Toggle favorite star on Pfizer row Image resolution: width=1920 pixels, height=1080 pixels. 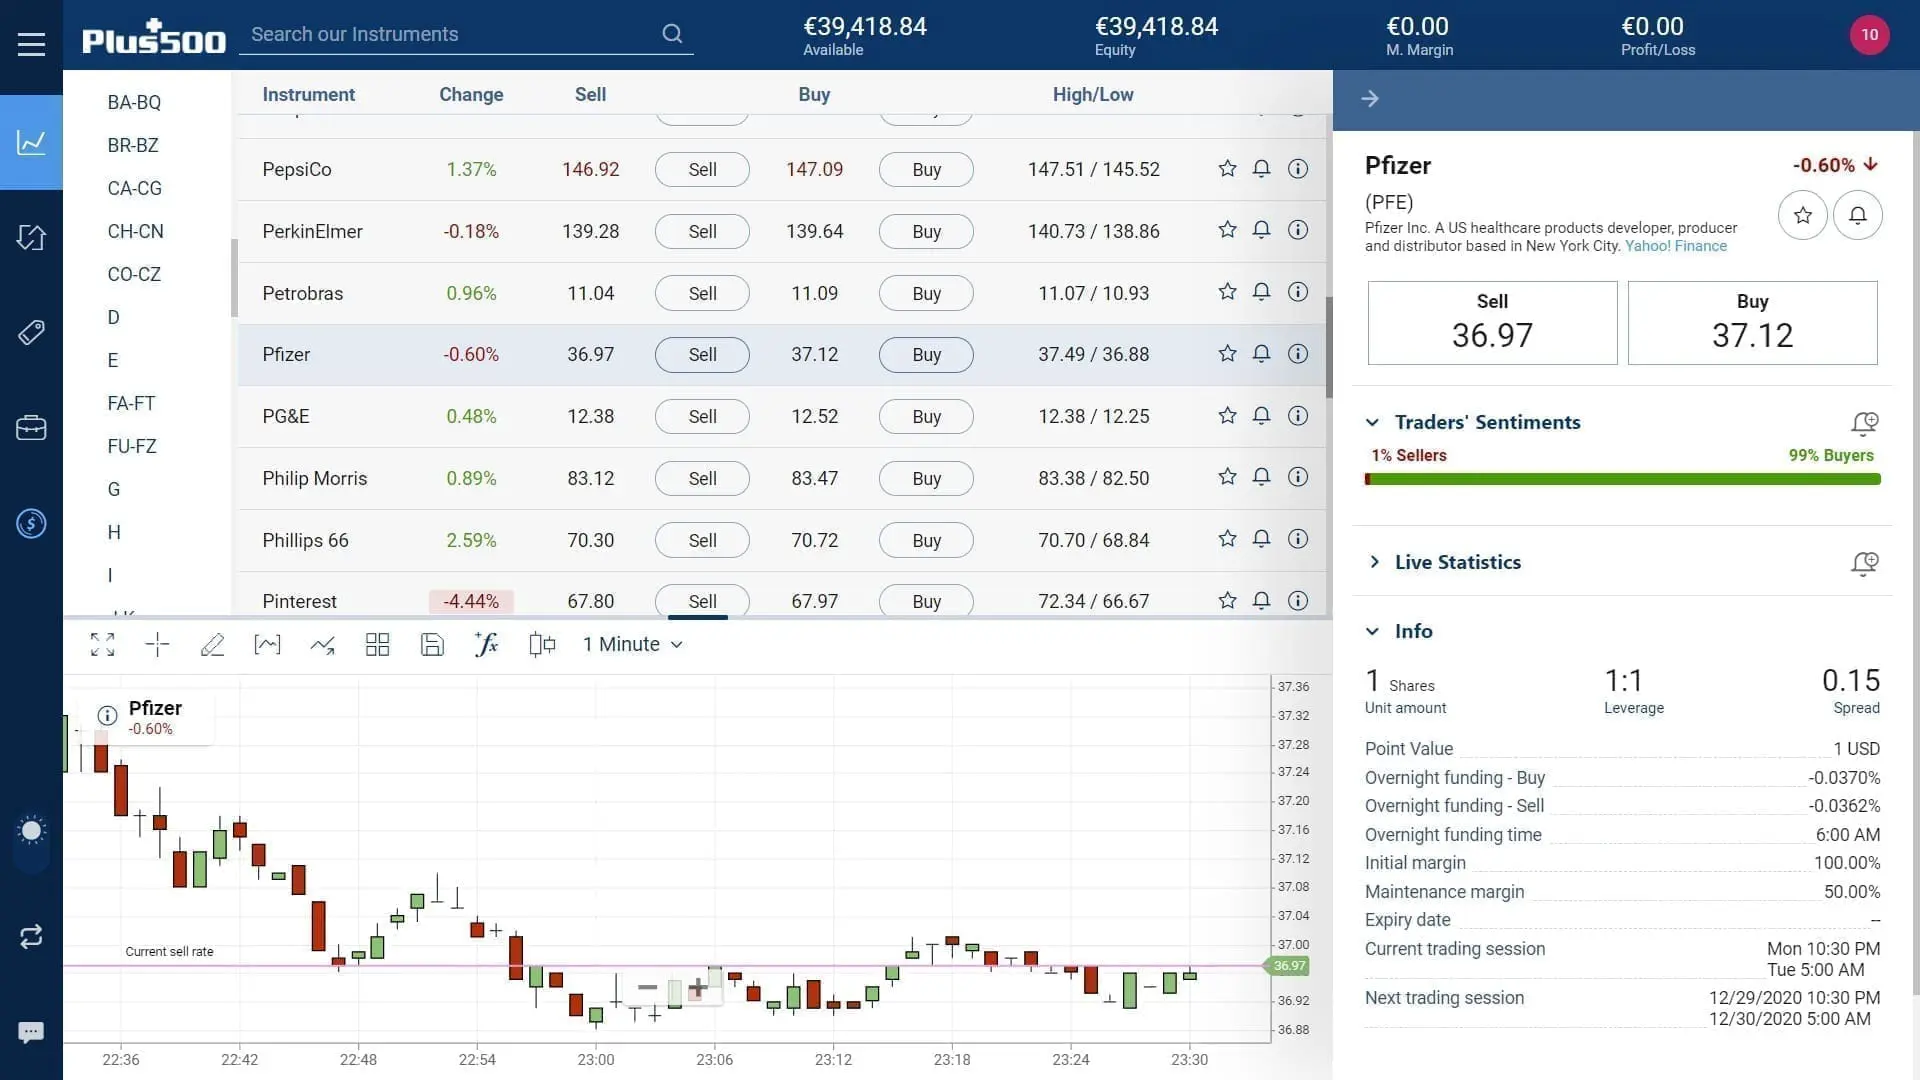[1227, 353]
